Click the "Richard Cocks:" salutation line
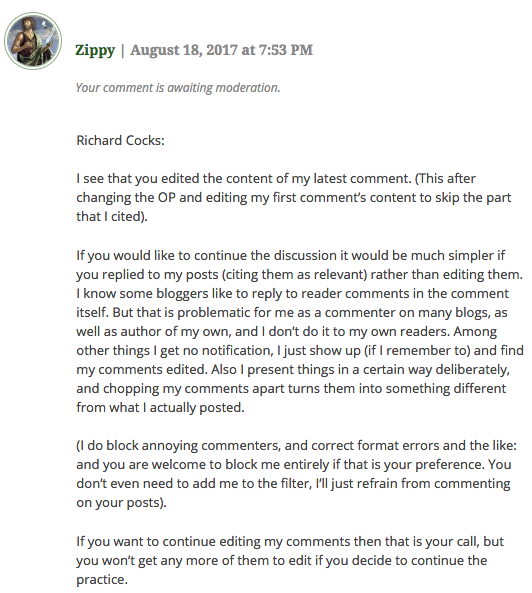532x593 pixels. click(120, 141)
